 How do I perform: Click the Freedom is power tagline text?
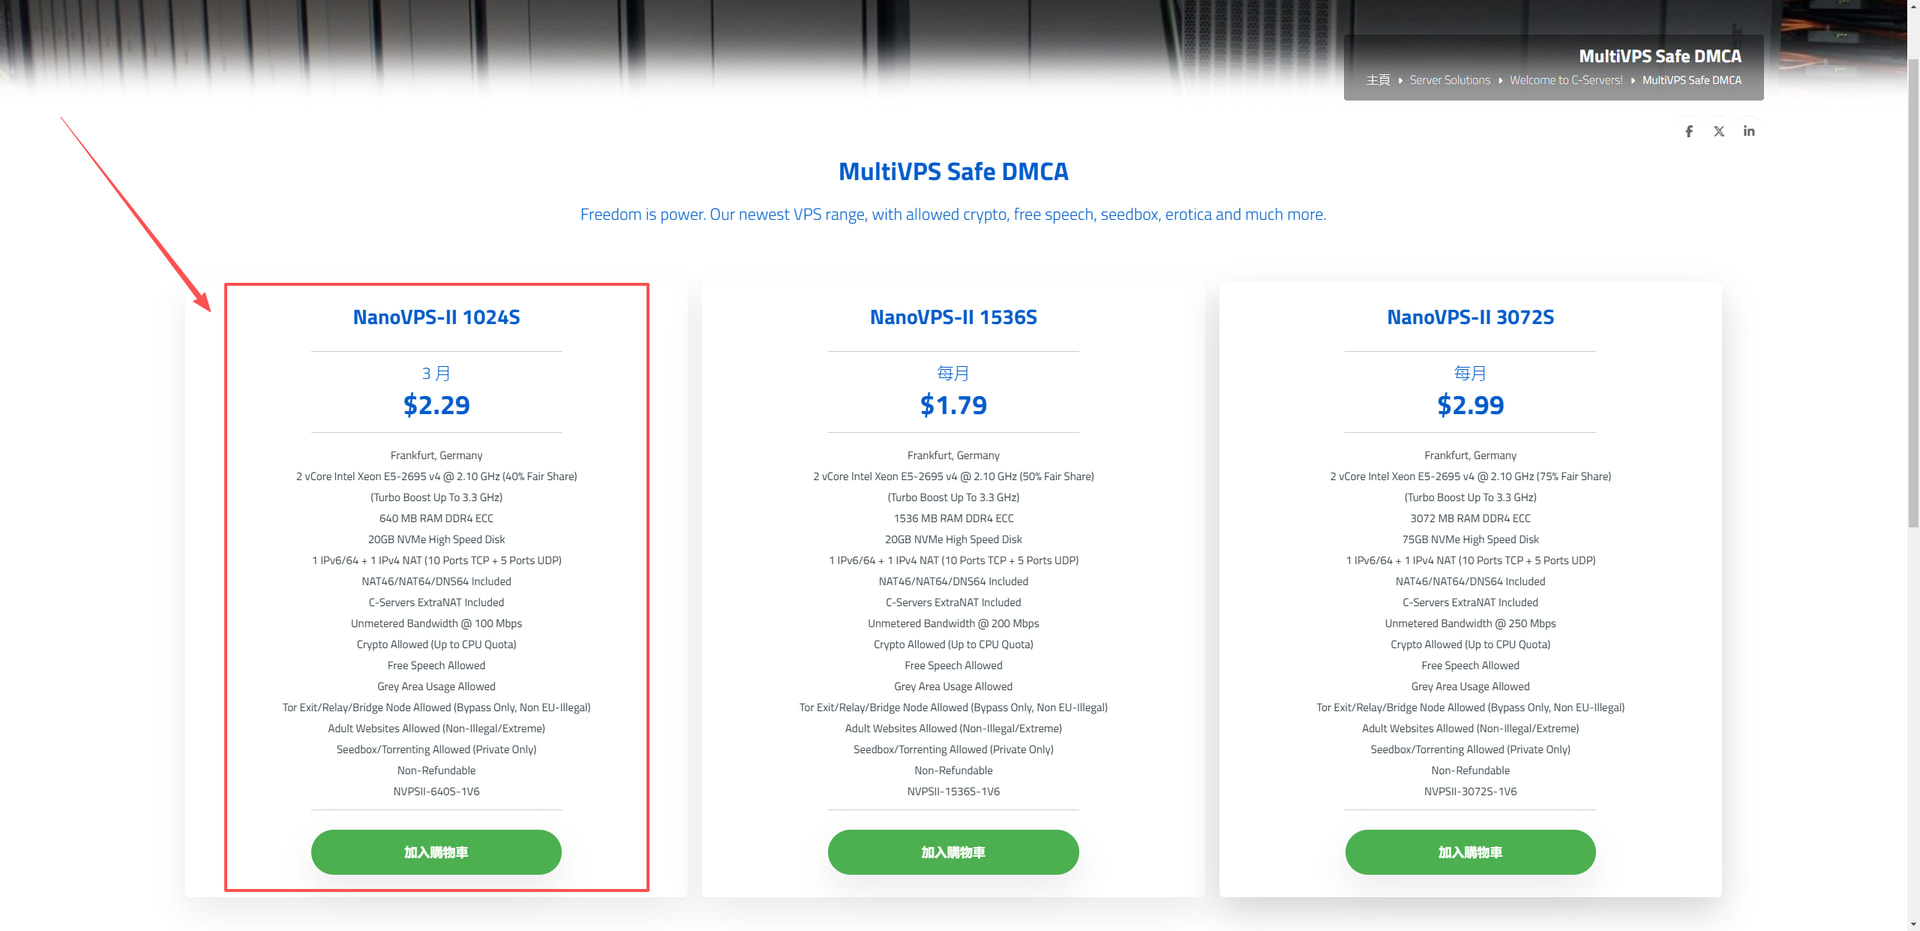pos(953,214)
